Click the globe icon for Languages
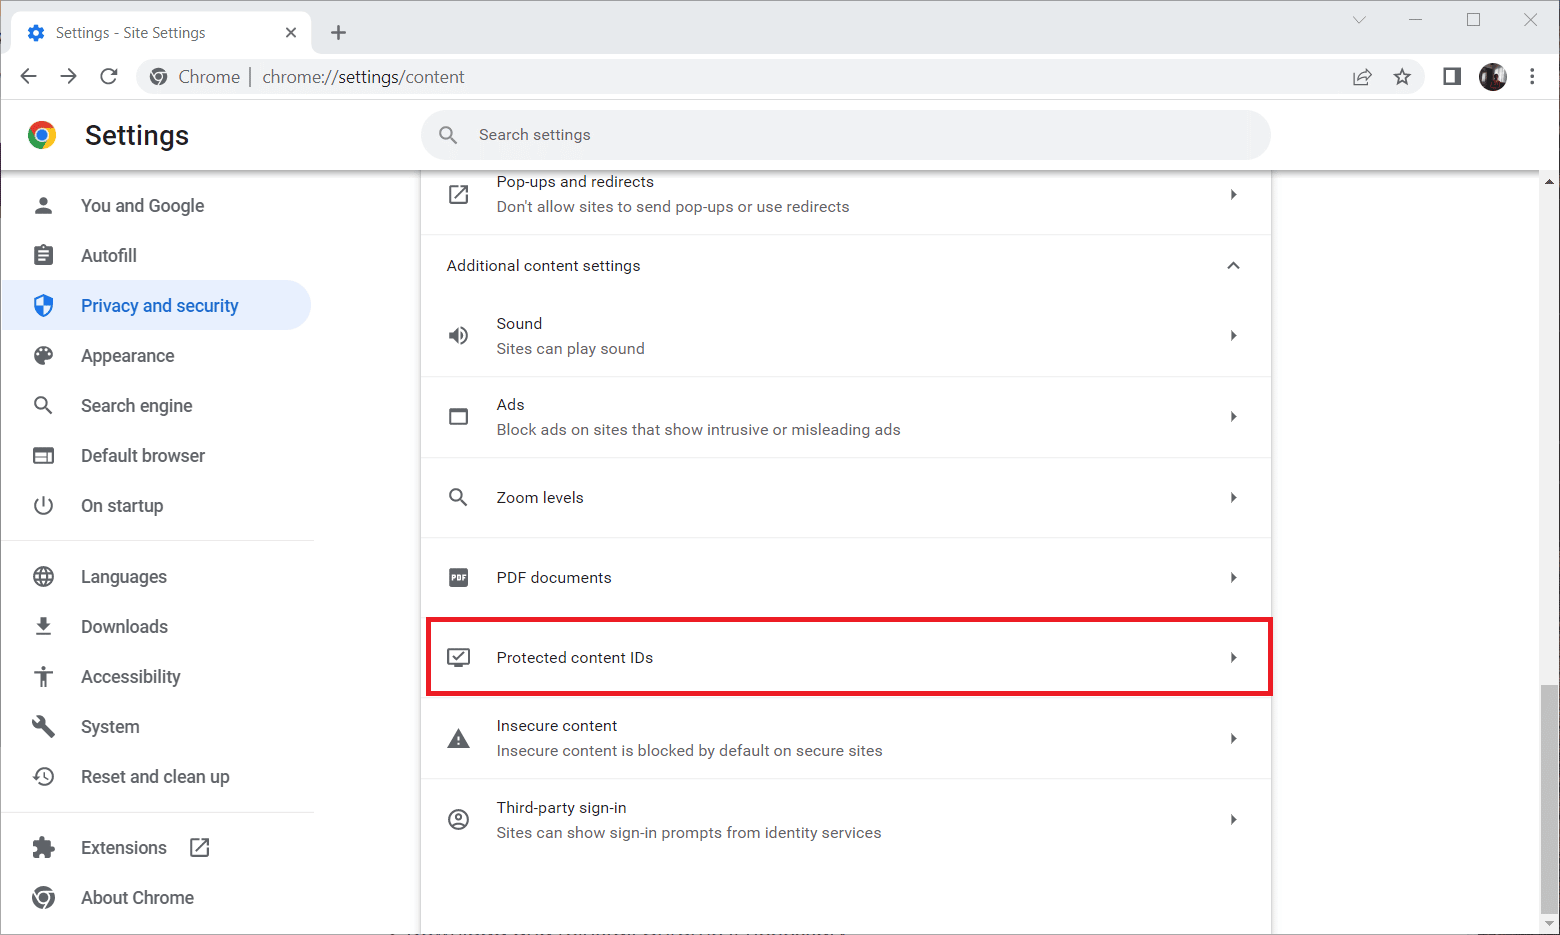The height and width of the screenshot is (935, 1560). pos(43,576)
